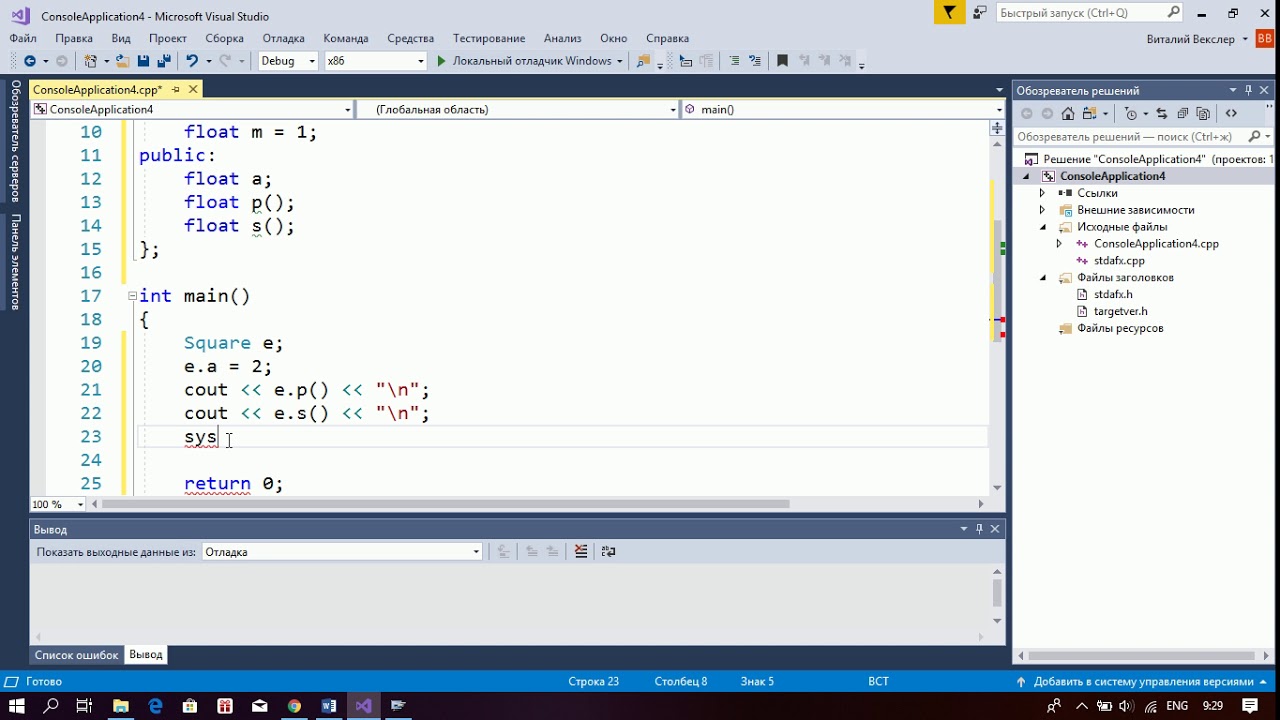Expand the Ссылки node
This screenshot has width=1280, height=720.
coord(1042,193)
